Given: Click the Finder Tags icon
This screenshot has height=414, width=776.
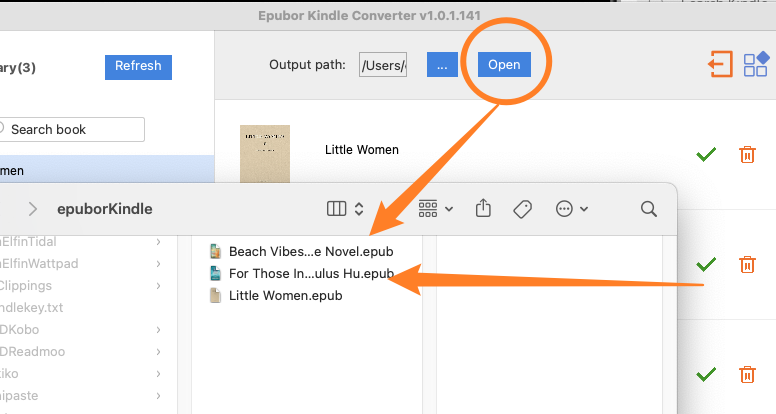Looking at the screenshot, I should [522, 209].
